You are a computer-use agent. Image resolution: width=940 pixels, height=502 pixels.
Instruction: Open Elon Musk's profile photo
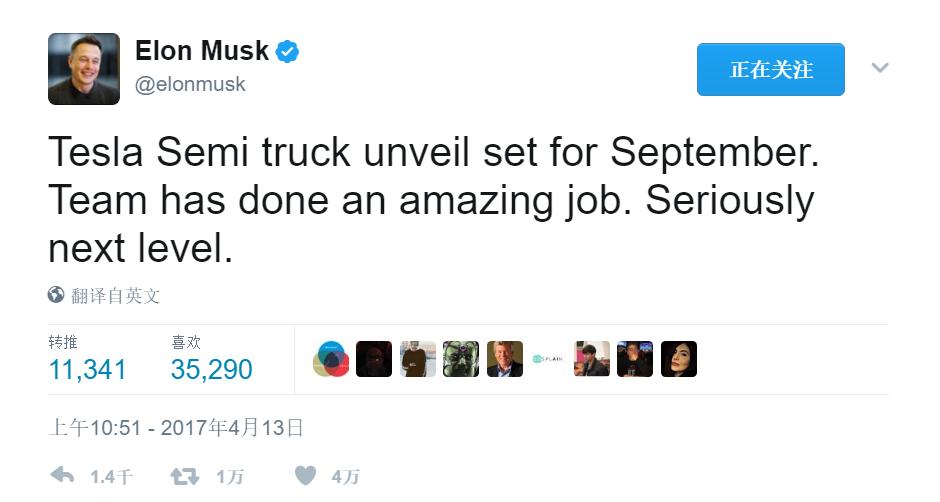(84, 69)
